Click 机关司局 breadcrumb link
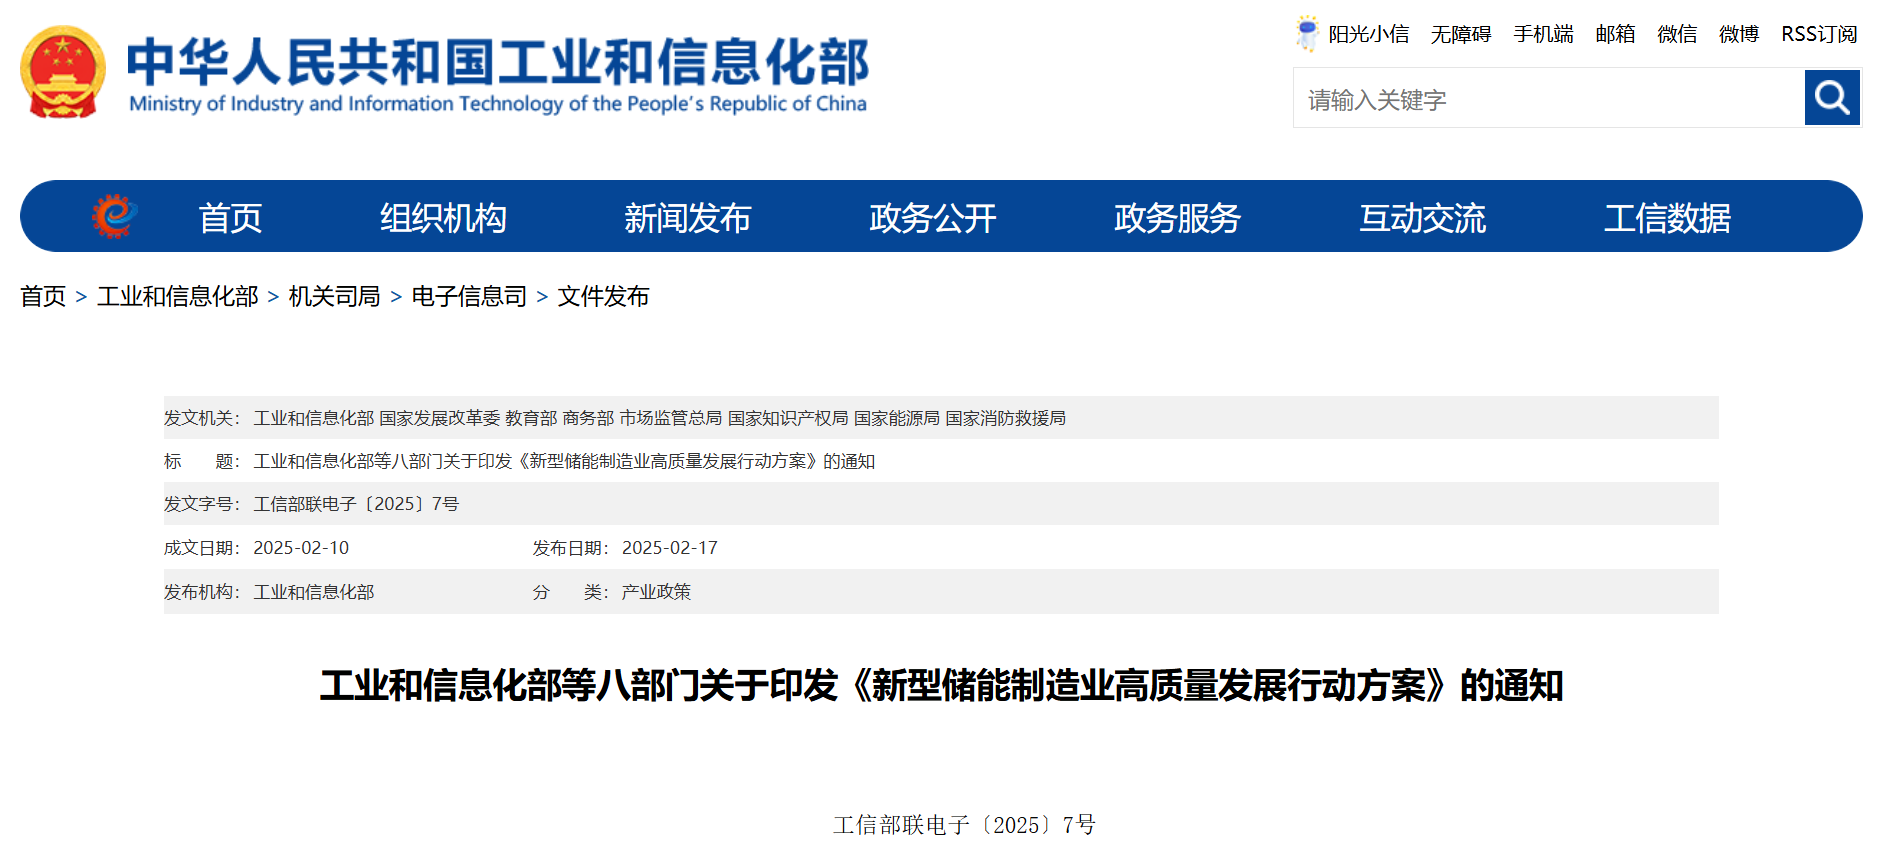This screenshot has width=1885, height=864. pyautogui.click(x=334, y=297)
